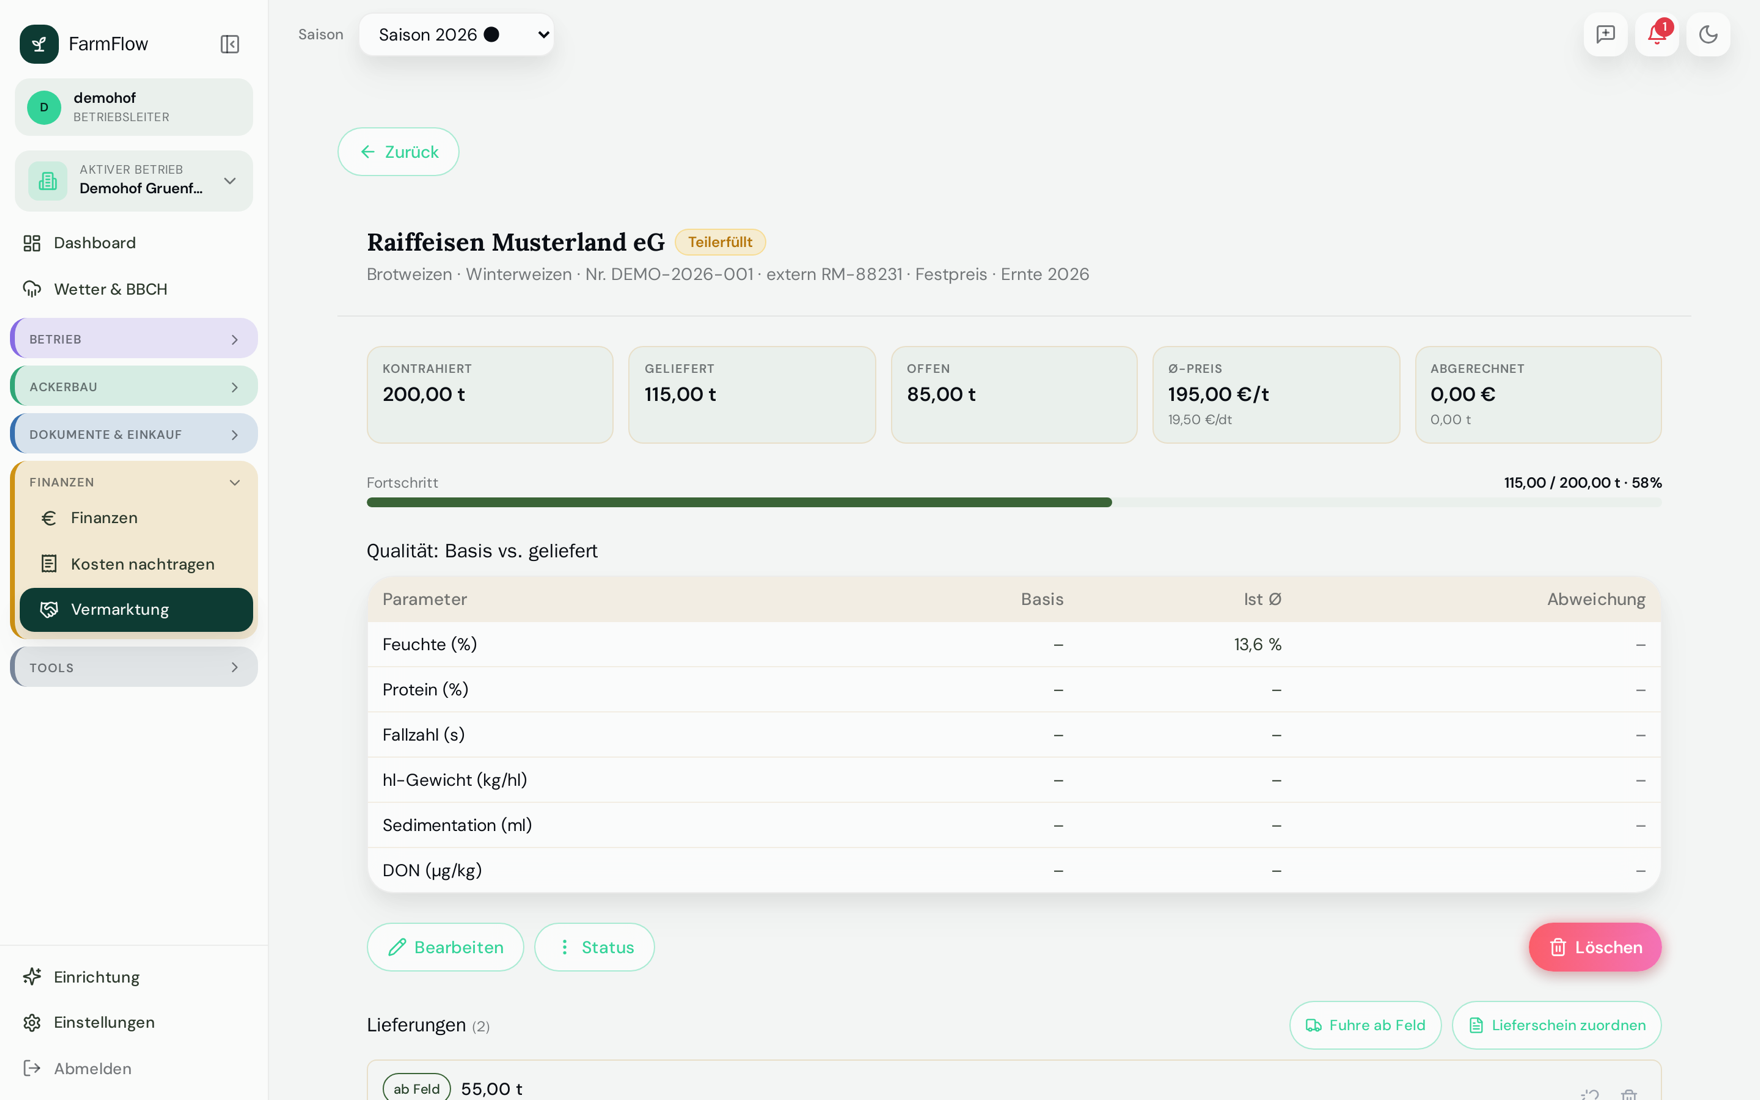Click the red Löschen button

1595,947
